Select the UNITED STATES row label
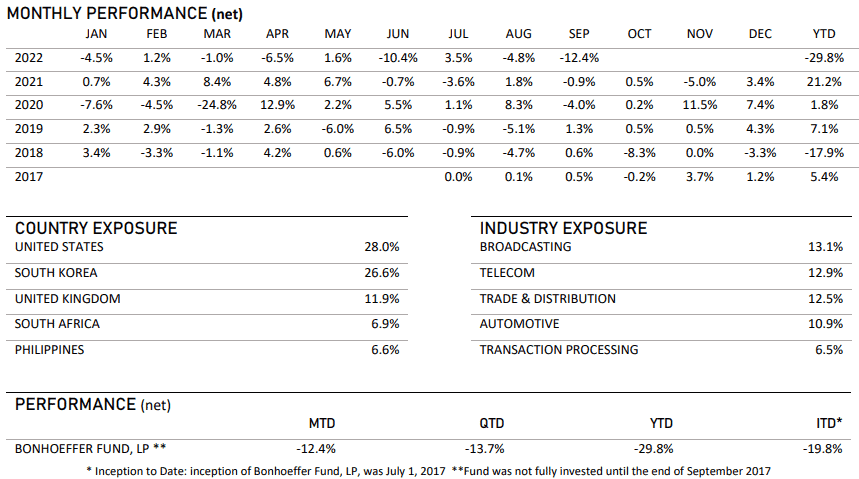The width and height of the screenshot is (859, 479). pos(59,247)
